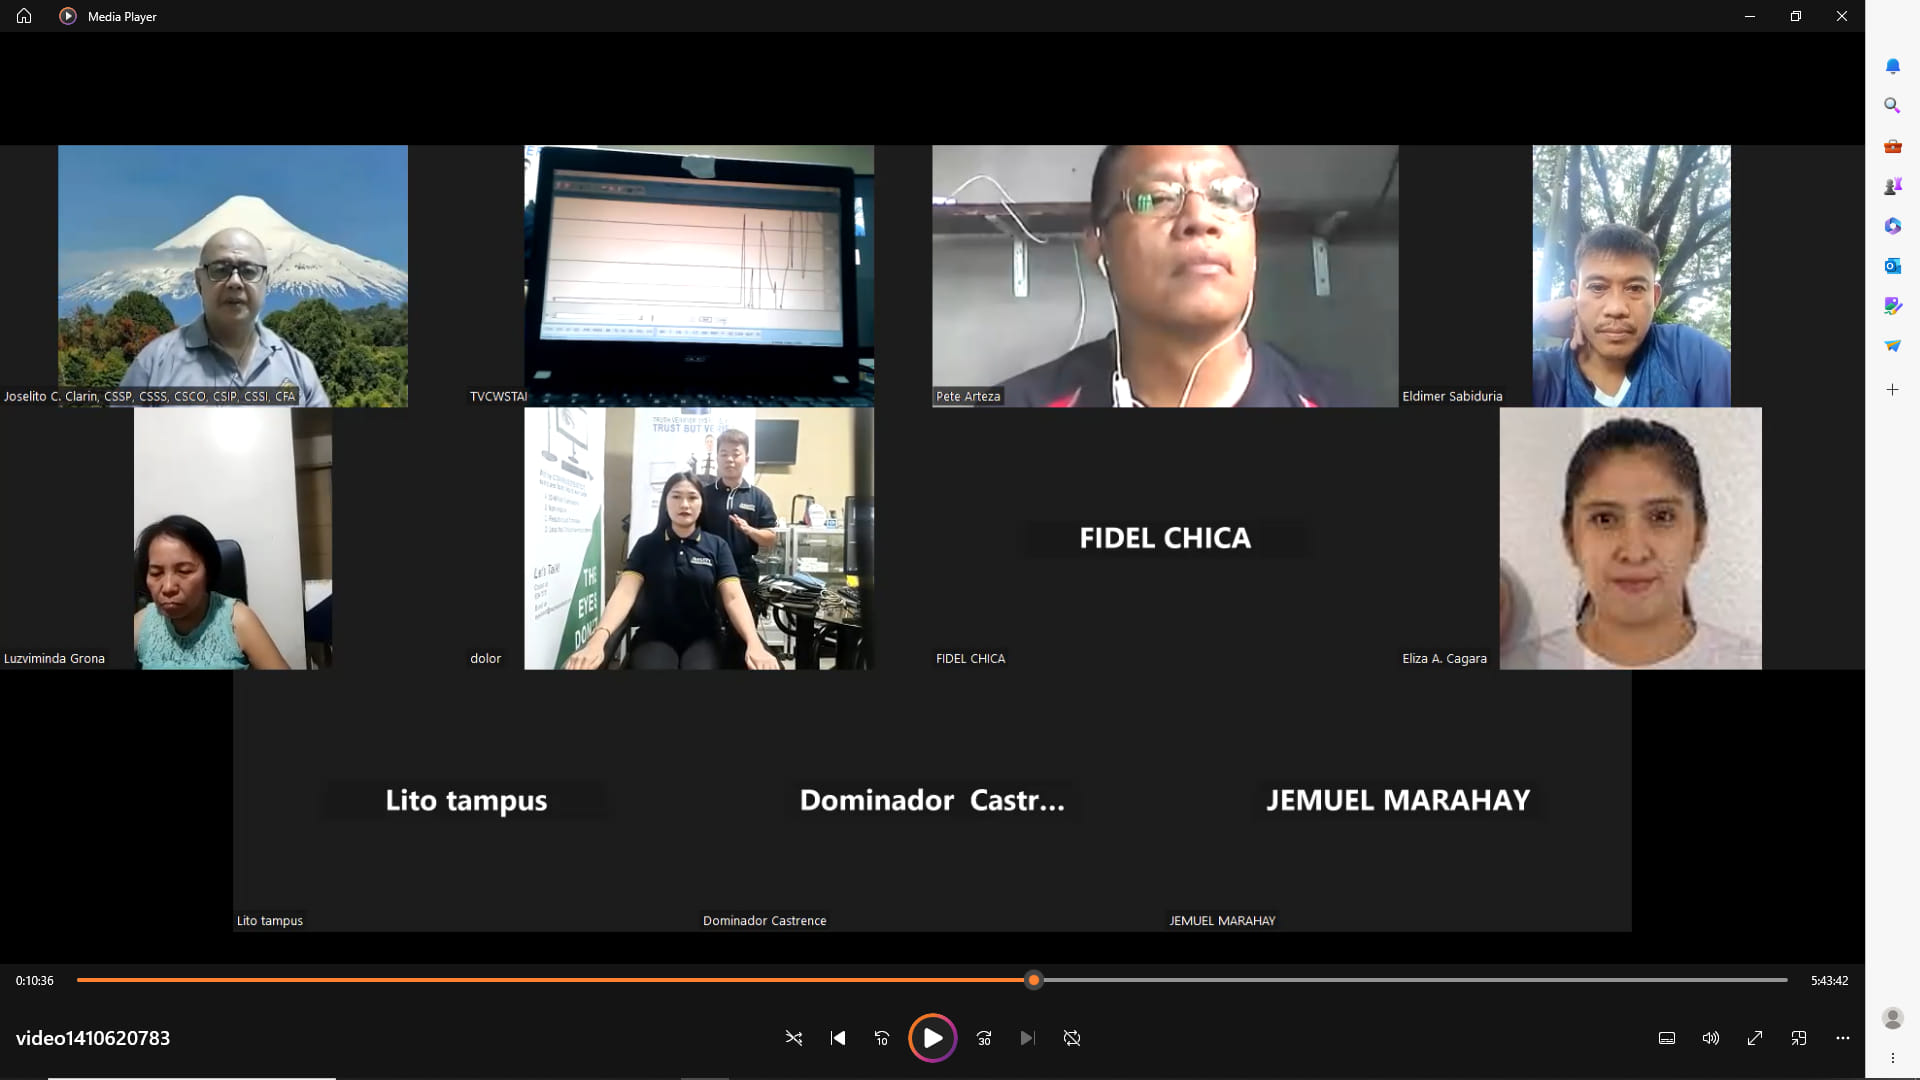Open sidebar settings three-dot menu

(x=1893, y=1058)
